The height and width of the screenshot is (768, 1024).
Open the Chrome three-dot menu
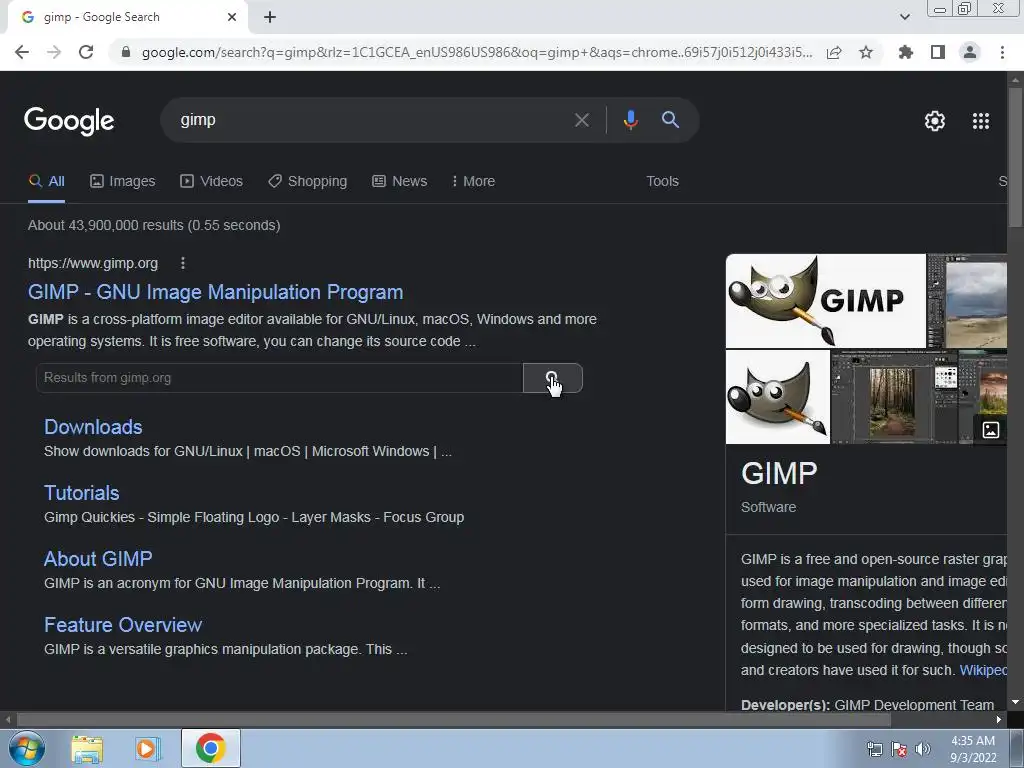[x=1002, y=52]
